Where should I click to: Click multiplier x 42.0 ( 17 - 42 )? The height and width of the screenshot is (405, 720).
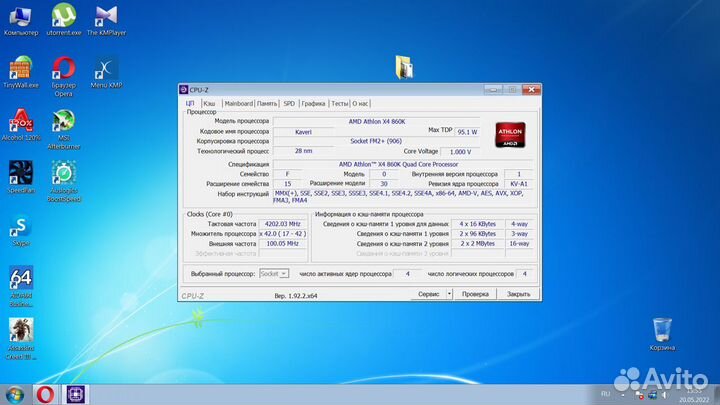click(x=283, y=234)
